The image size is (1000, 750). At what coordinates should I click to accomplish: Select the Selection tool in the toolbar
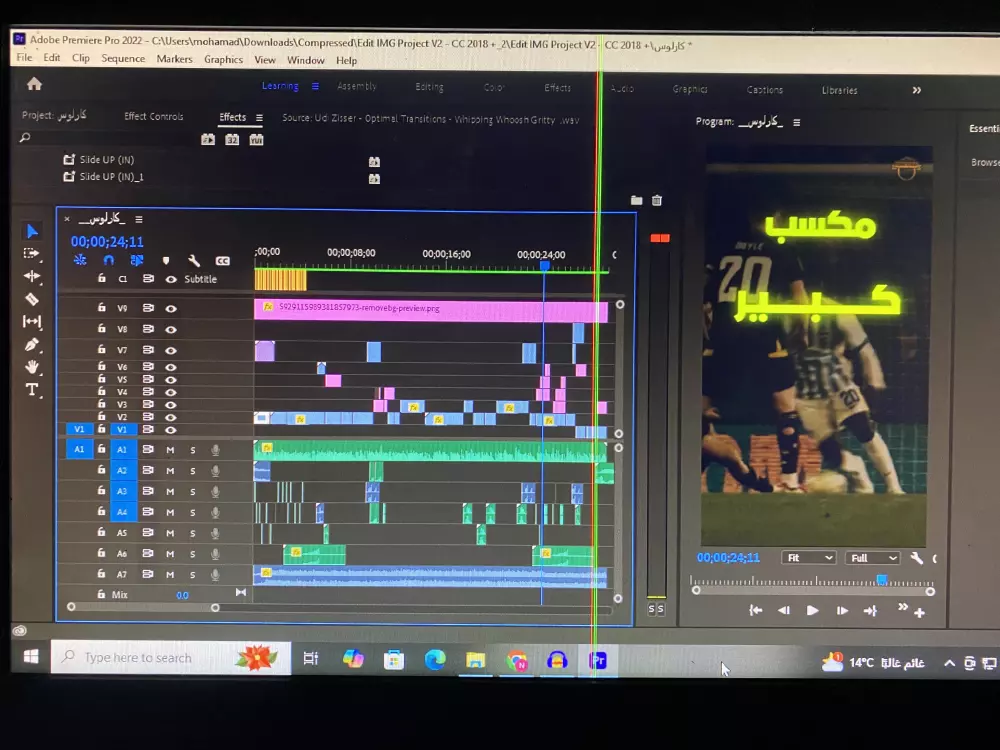[32, 231]
